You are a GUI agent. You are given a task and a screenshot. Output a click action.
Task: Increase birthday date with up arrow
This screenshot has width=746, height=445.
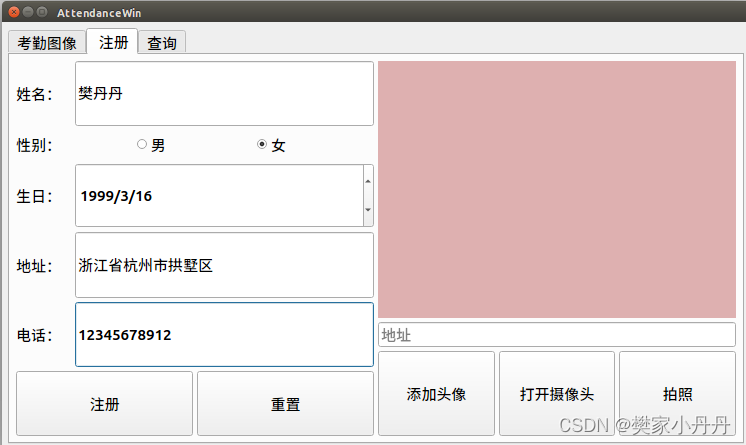pos(368,181)
